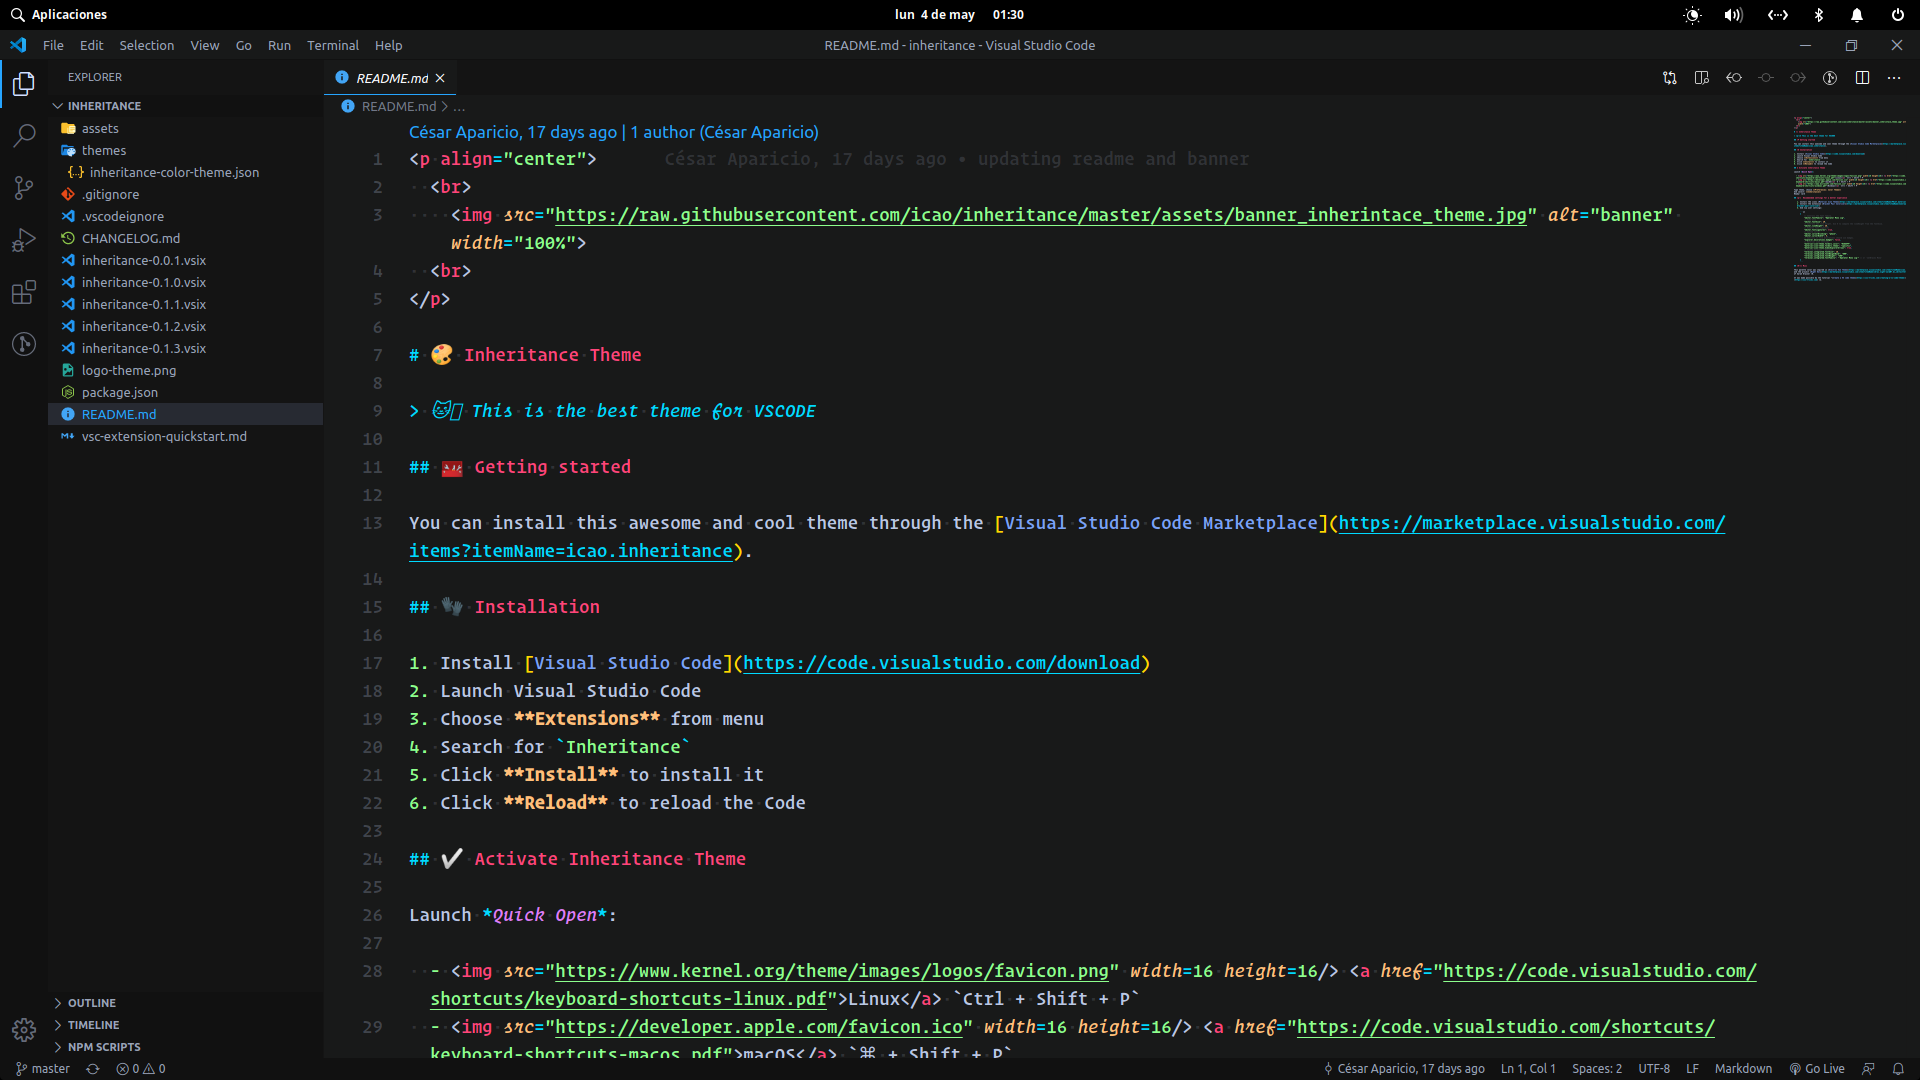Toggle Go Live server in status bar
1920x1080 pixels.
click(1817, 1068)
